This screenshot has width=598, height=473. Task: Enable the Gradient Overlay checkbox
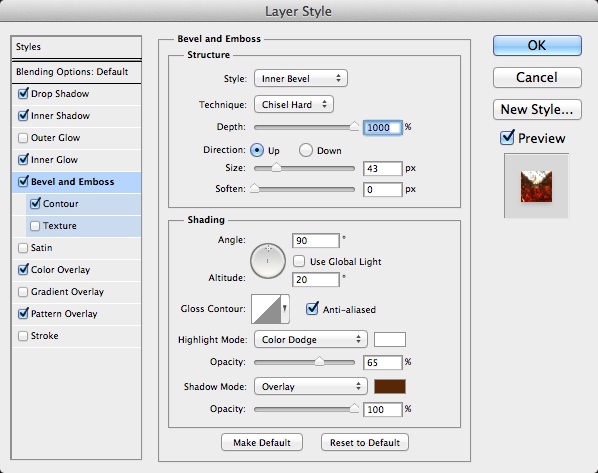[23, 292]
